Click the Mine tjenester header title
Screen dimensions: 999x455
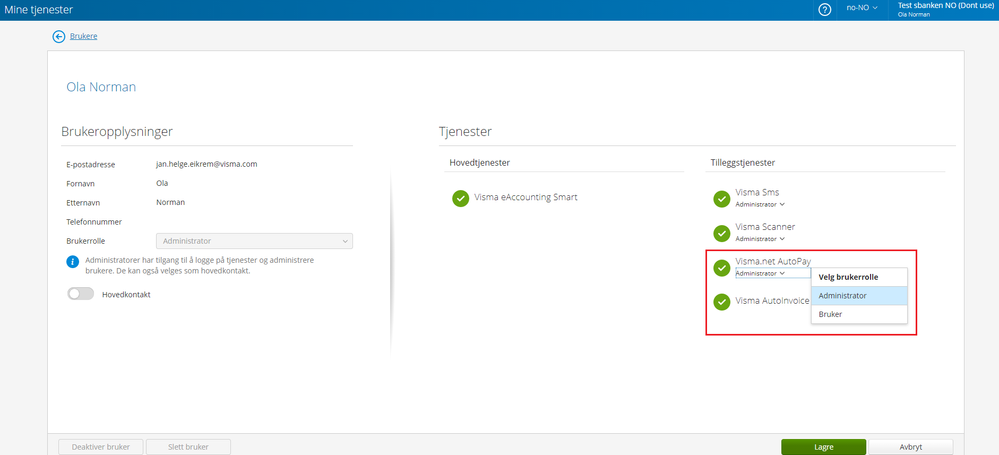click(38, 10)
